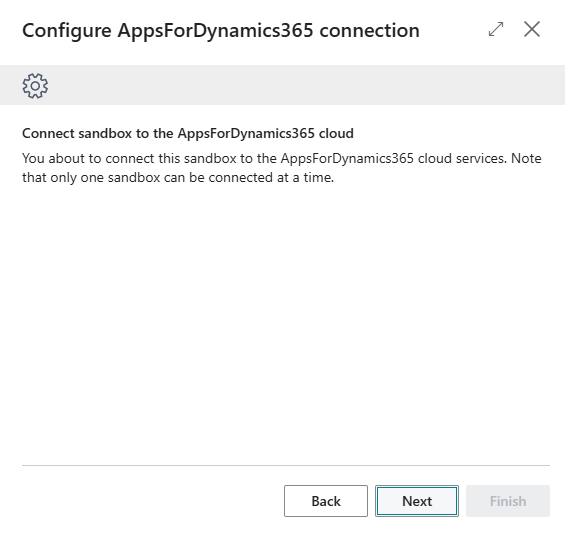Screen dimensions: 565x538
Task: Click the text 'that only one sandbox can be connected'
Action: click(148, 178)
